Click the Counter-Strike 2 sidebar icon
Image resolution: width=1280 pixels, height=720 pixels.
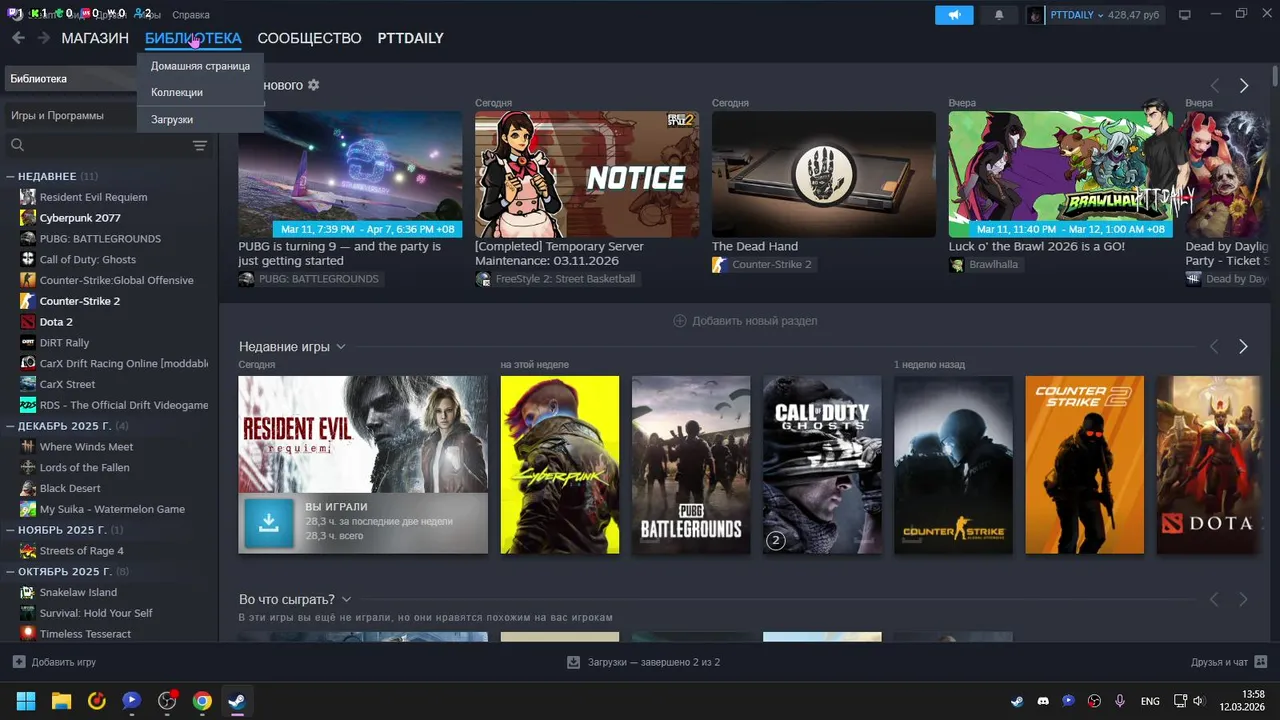click(28, 301)
